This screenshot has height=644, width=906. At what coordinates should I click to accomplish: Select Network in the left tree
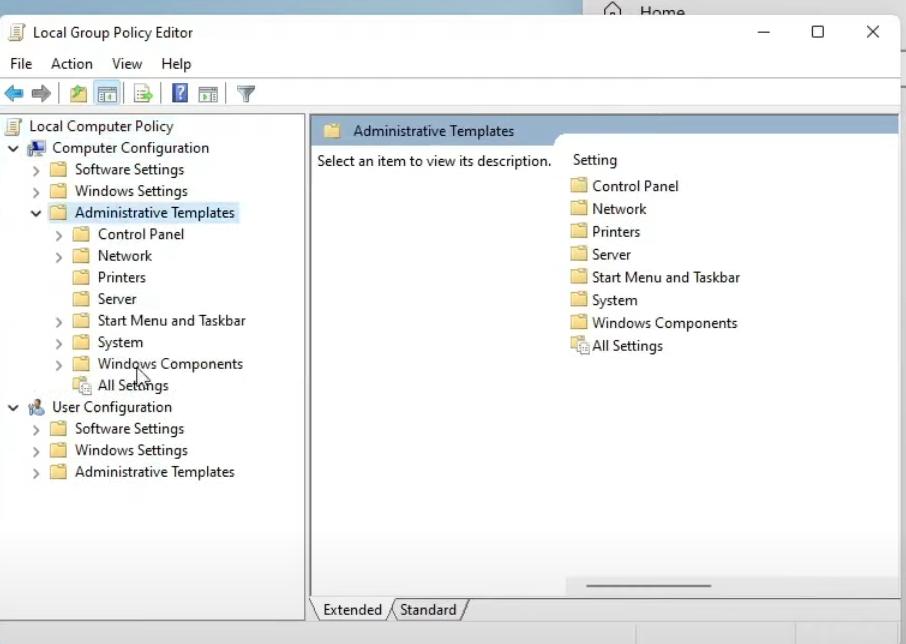pyautogui.click(x=125, y=255)
